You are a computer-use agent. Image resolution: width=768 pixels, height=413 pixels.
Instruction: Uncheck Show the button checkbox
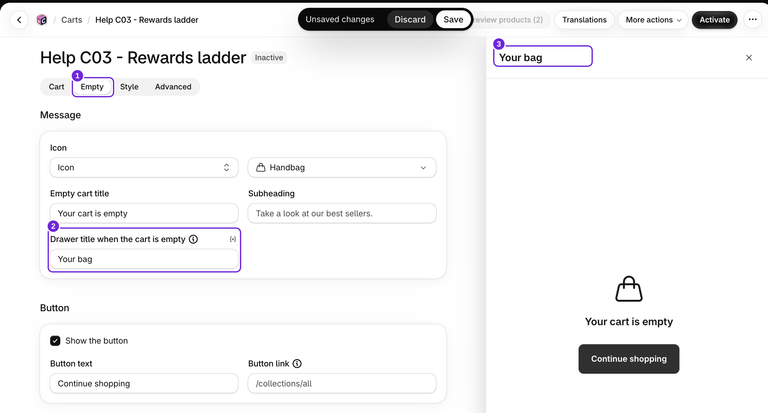tap(55, 340)
